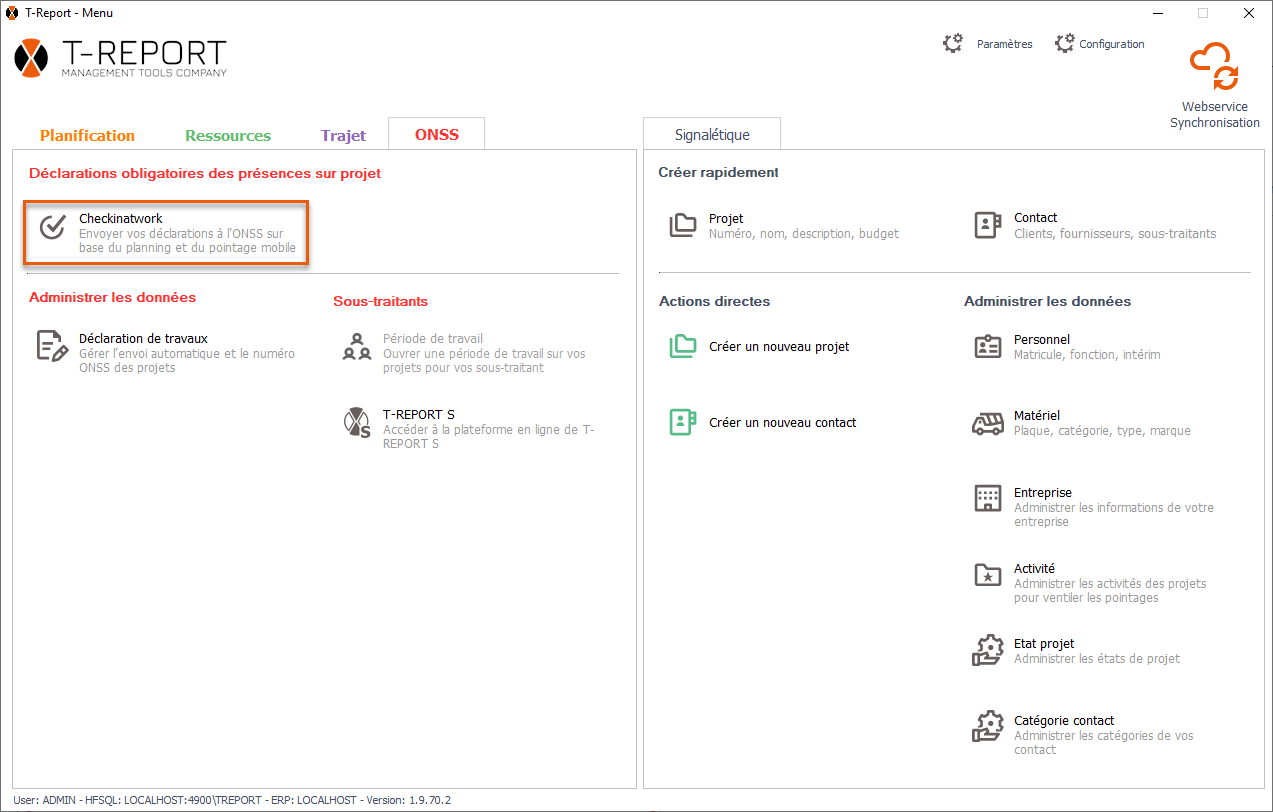Click the Signalétique tab
Image resolution: width=1273 pixels, height=812 pixels.
click(x=711, y=135)
